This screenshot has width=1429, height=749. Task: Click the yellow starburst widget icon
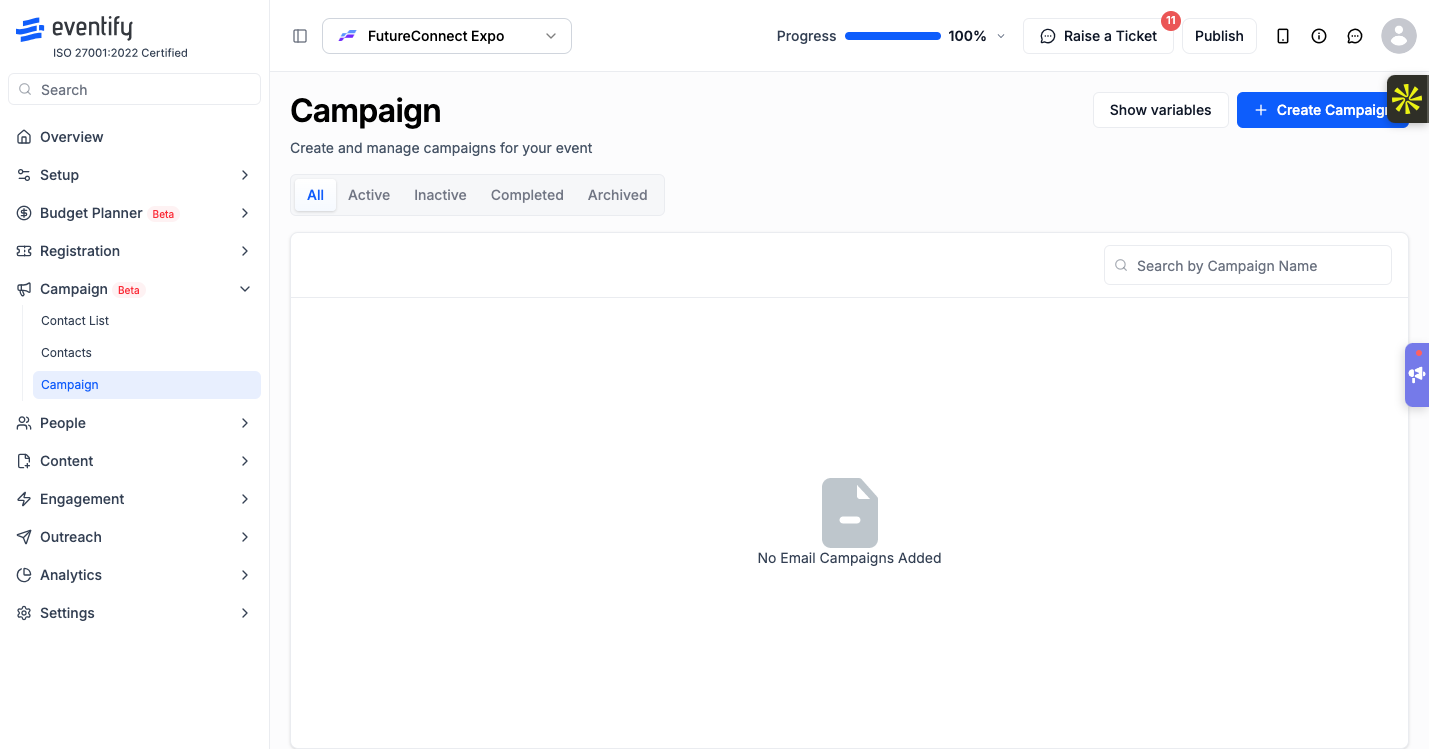pyautogui.click(x=1407, y=99)
